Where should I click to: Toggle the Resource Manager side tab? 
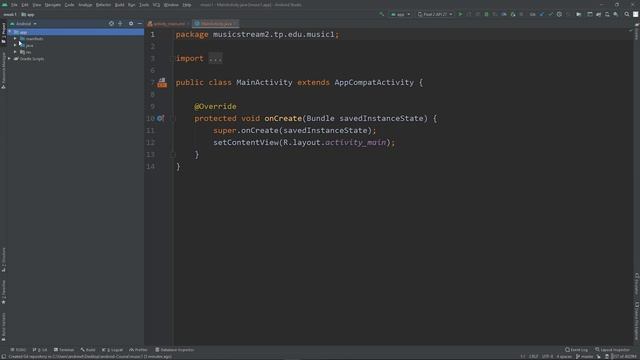point(4,70)
